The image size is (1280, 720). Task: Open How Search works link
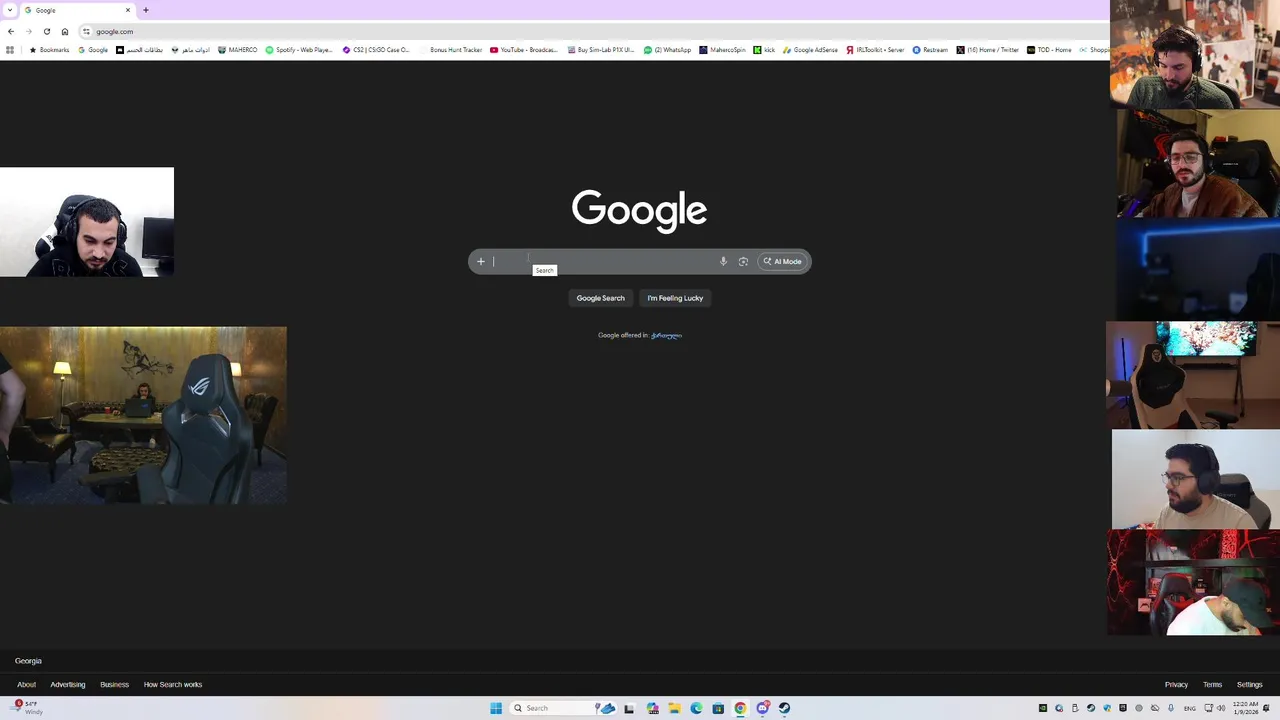(173, 684)
